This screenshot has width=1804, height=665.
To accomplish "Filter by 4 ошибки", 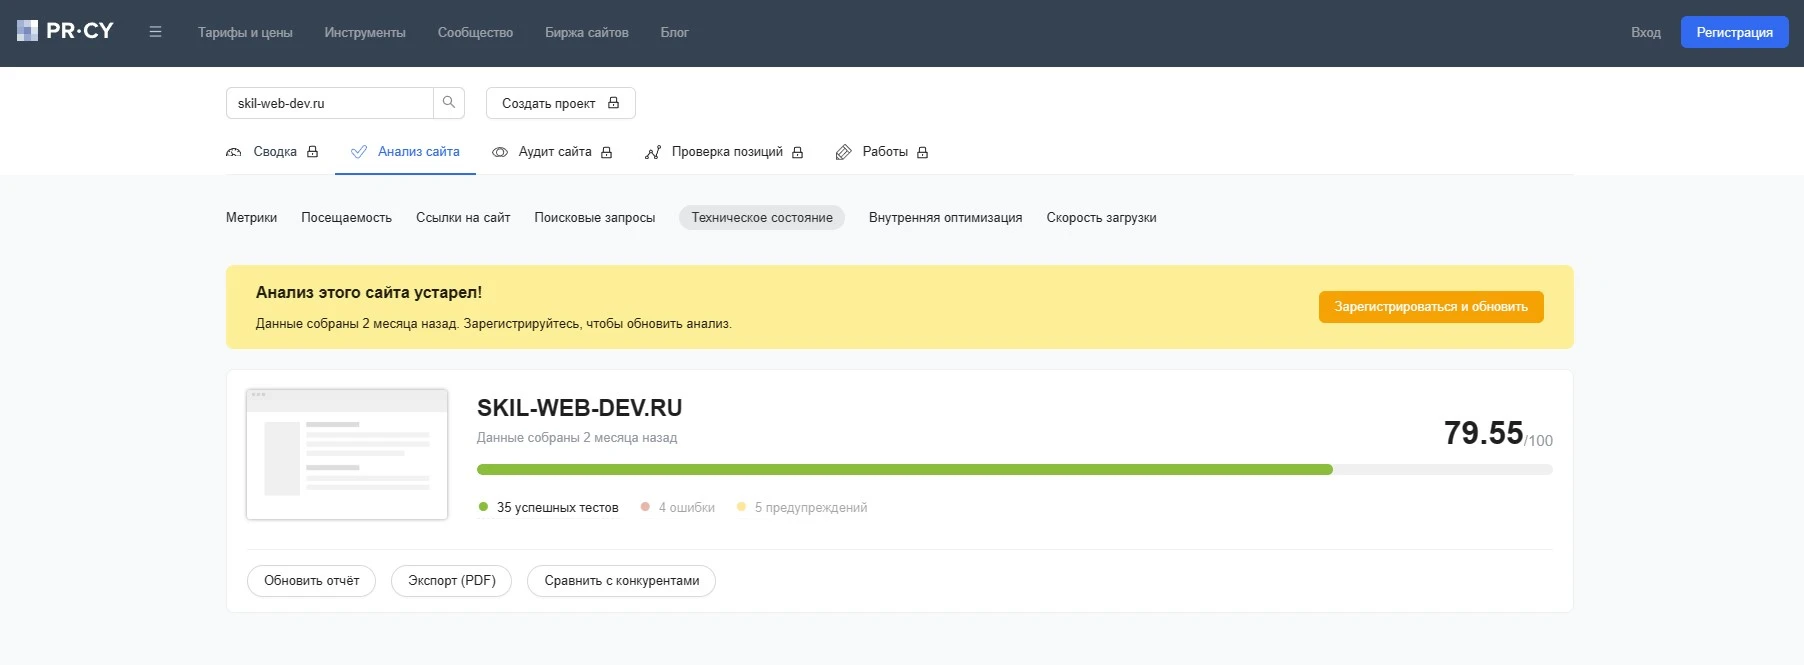I will point(678,507).
